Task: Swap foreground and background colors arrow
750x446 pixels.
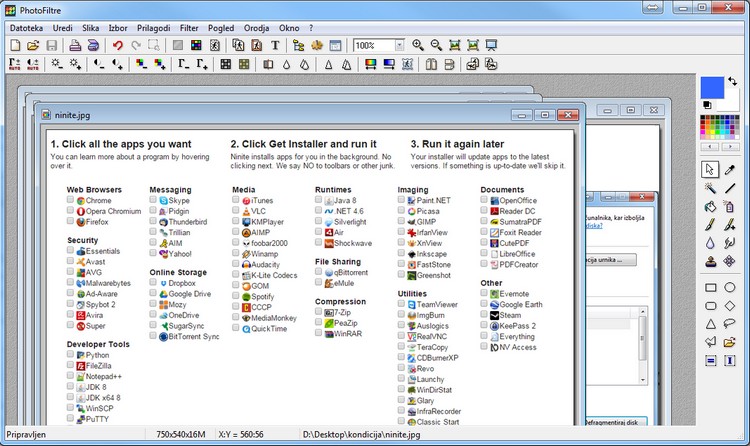Action: pos(732,81)
